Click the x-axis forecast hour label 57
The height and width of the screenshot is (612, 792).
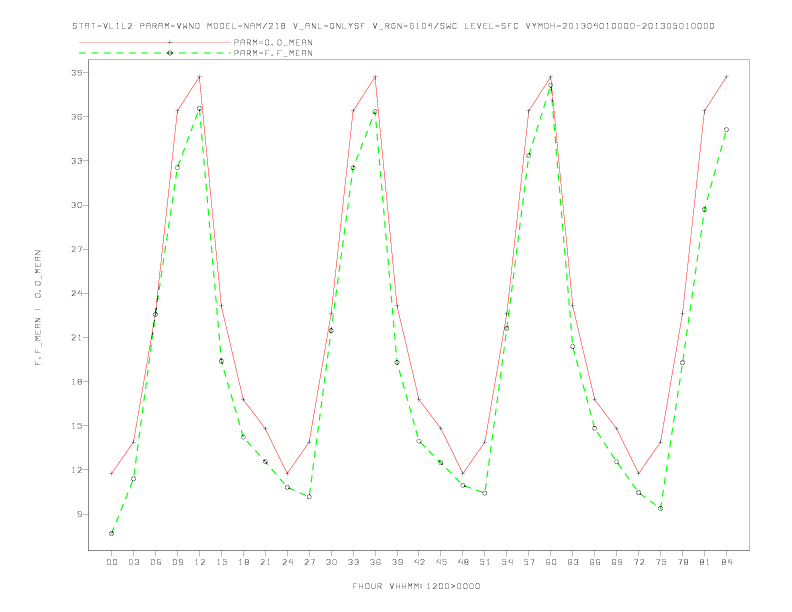tap(529, 562)
